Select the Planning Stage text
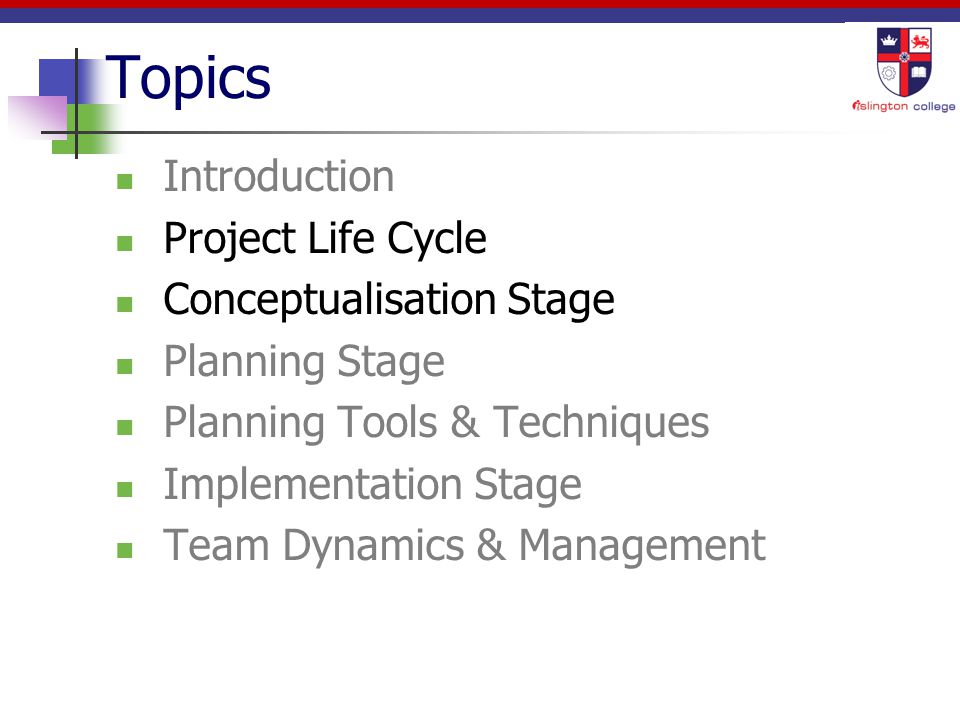This screenshot has height=720, width=960. coord(304,362)
